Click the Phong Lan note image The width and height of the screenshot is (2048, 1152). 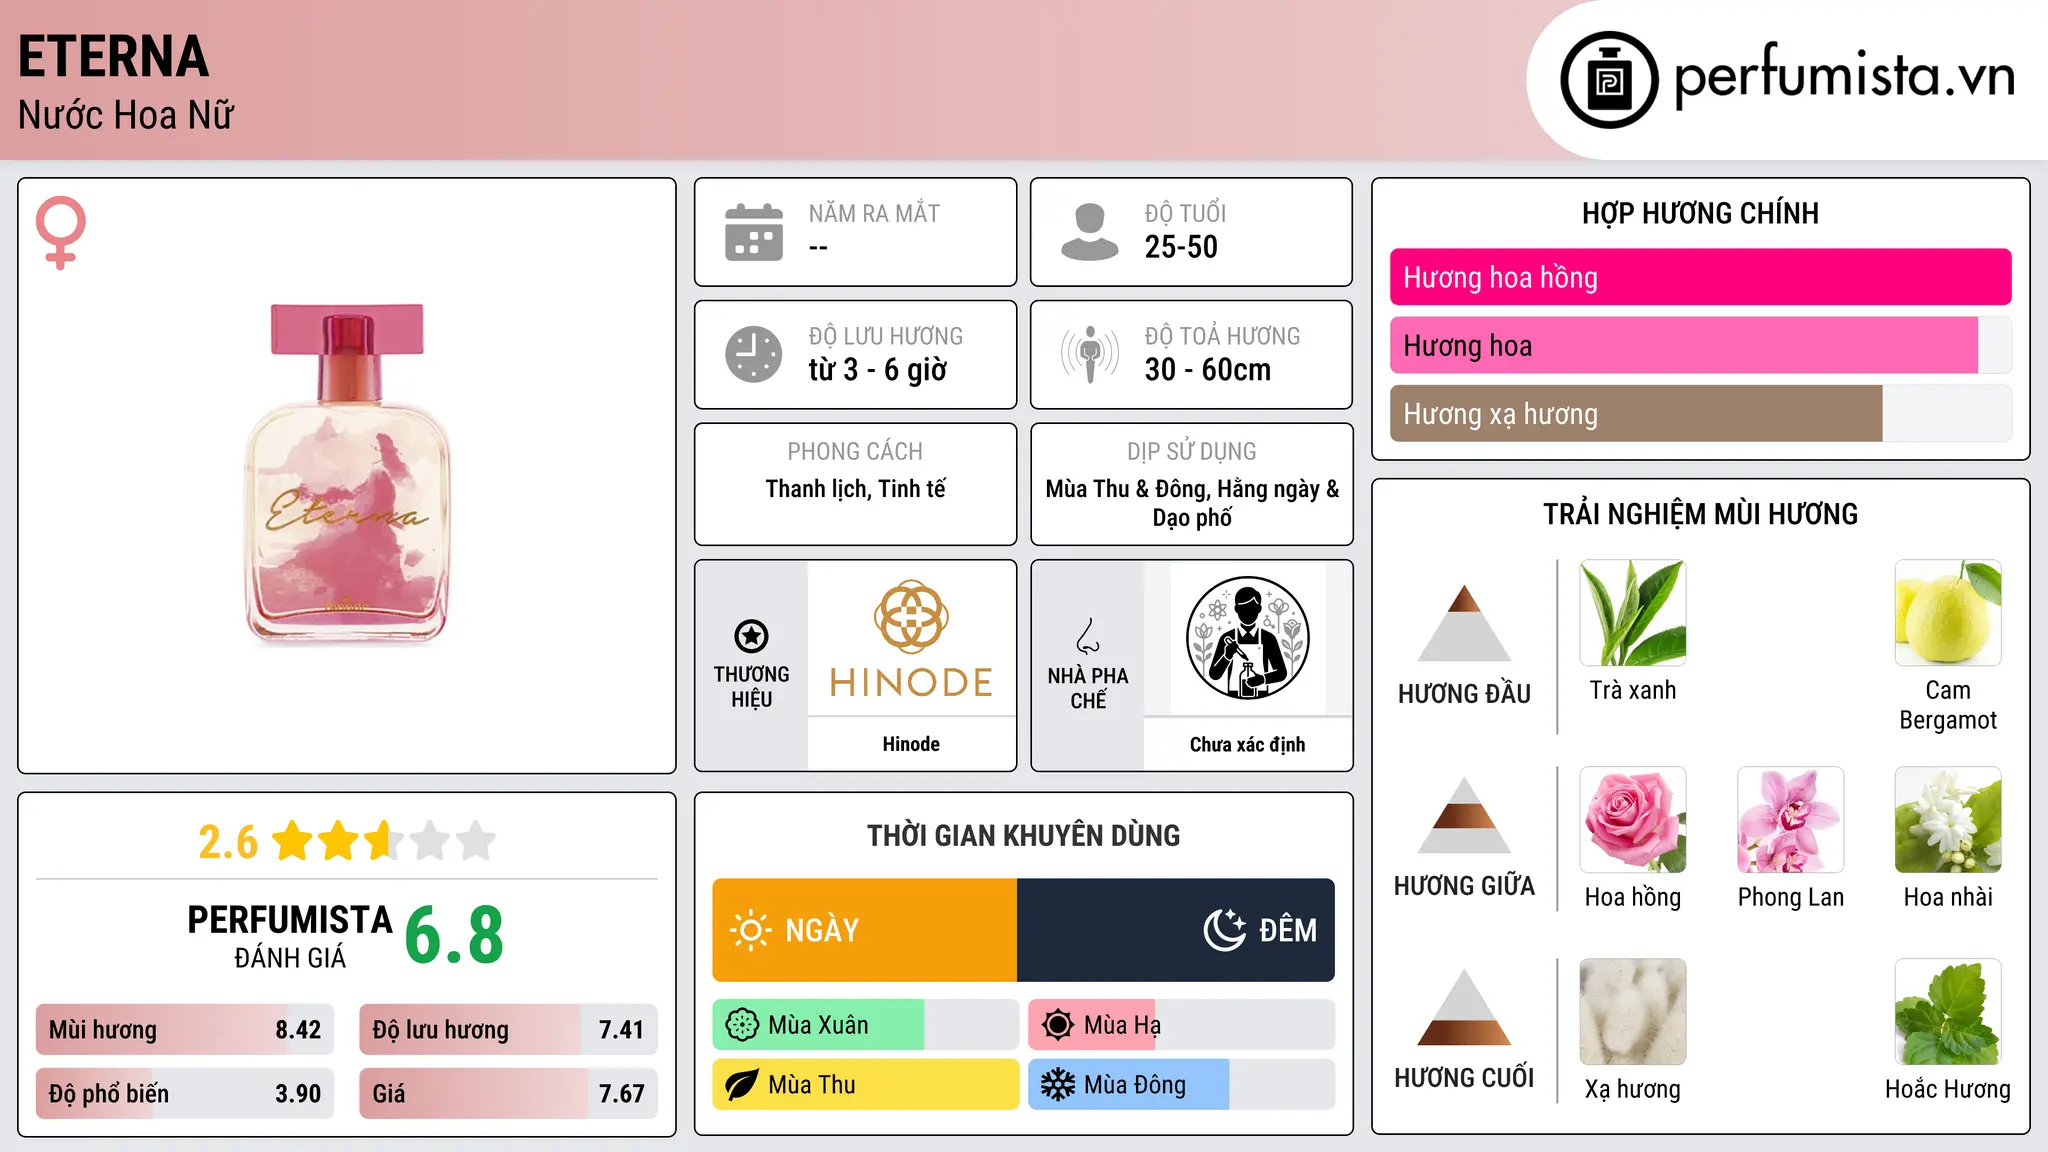[1791, 820]
